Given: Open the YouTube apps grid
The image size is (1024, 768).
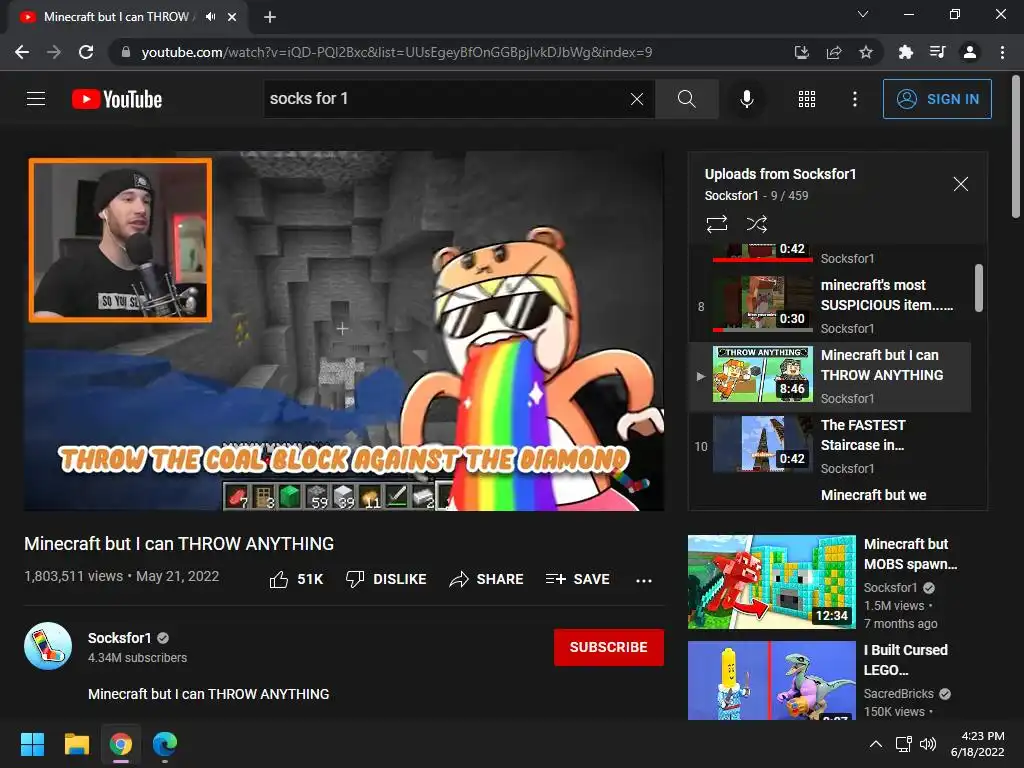Looking at the screenshot, I should click(807, 99).
